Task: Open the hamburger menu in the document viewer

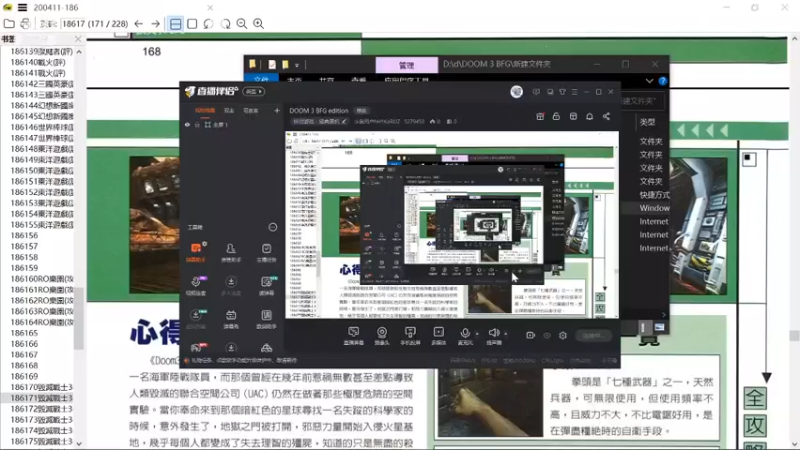Action: [22, 7]
